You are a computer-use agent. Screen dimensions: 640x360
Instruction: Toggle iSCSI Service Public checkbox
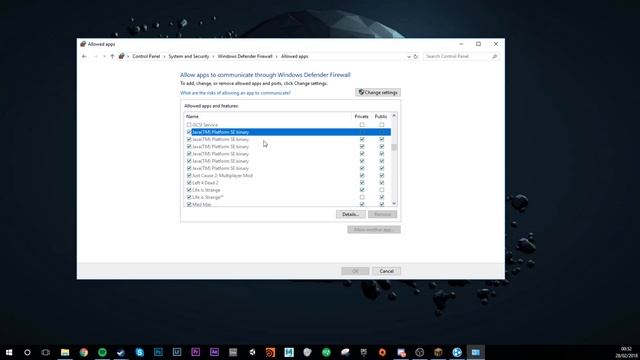pyautogui.click(x=382, y=125)
